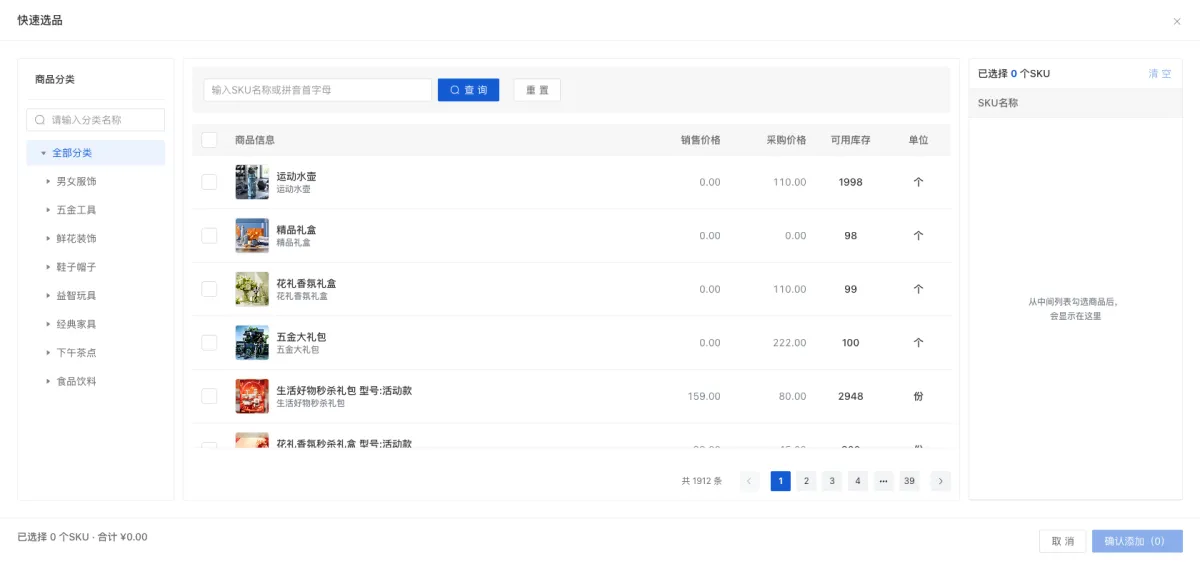Toggle the select-all checkbox in table header
This screenshot has height=564, width=1200.
coord(209,140)
